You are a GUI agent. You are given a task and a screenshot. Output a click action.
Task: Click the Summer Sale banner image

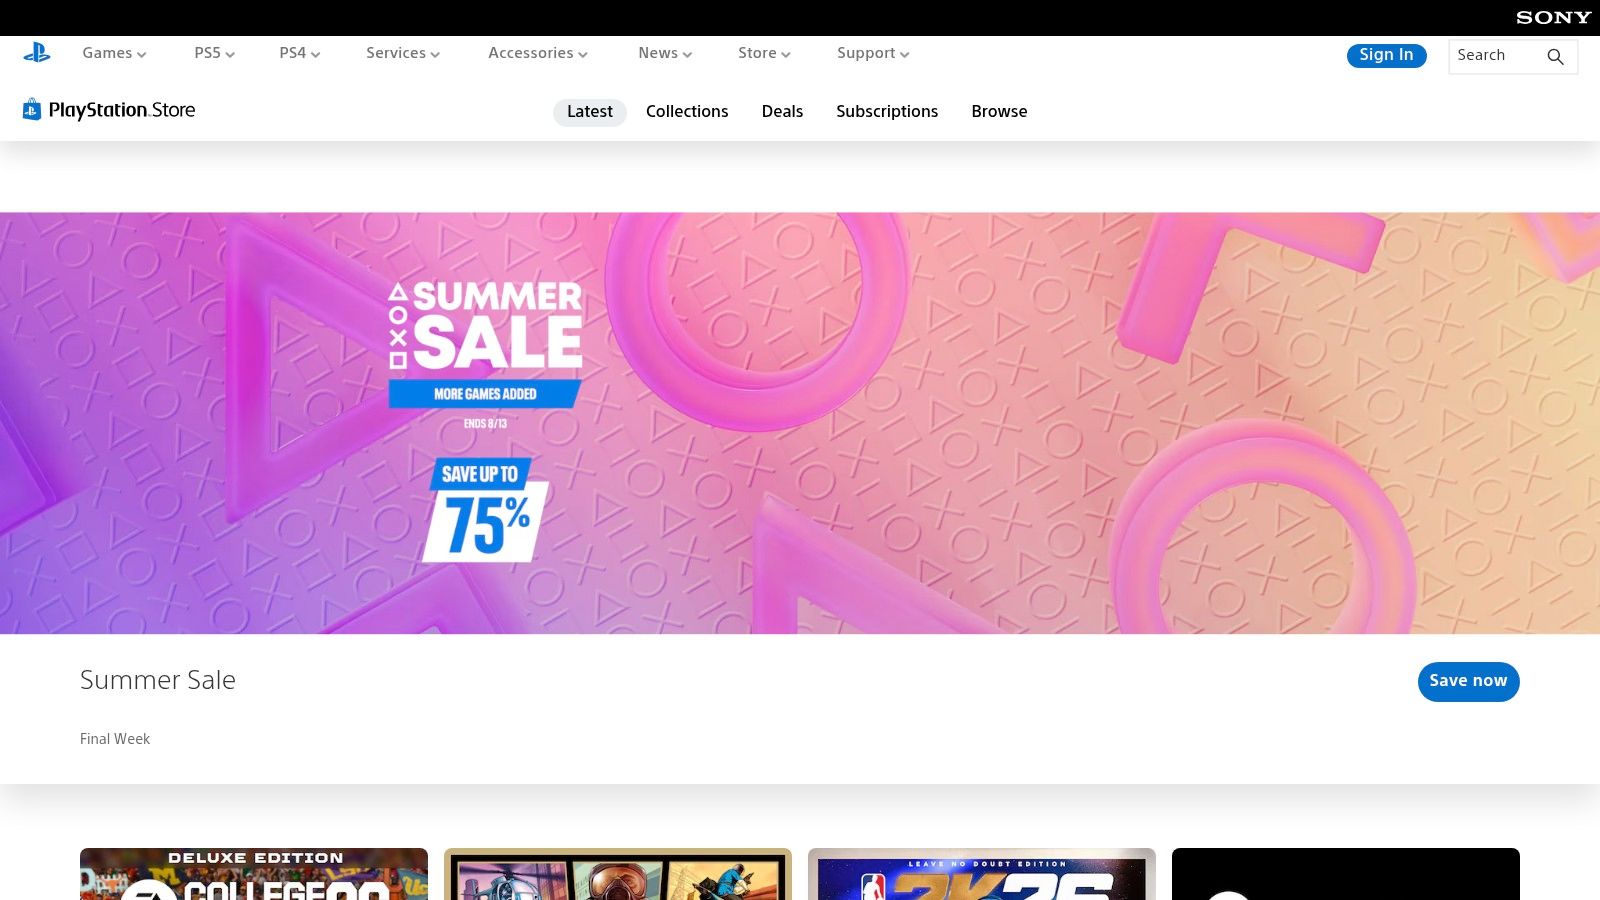pos(800,423)
